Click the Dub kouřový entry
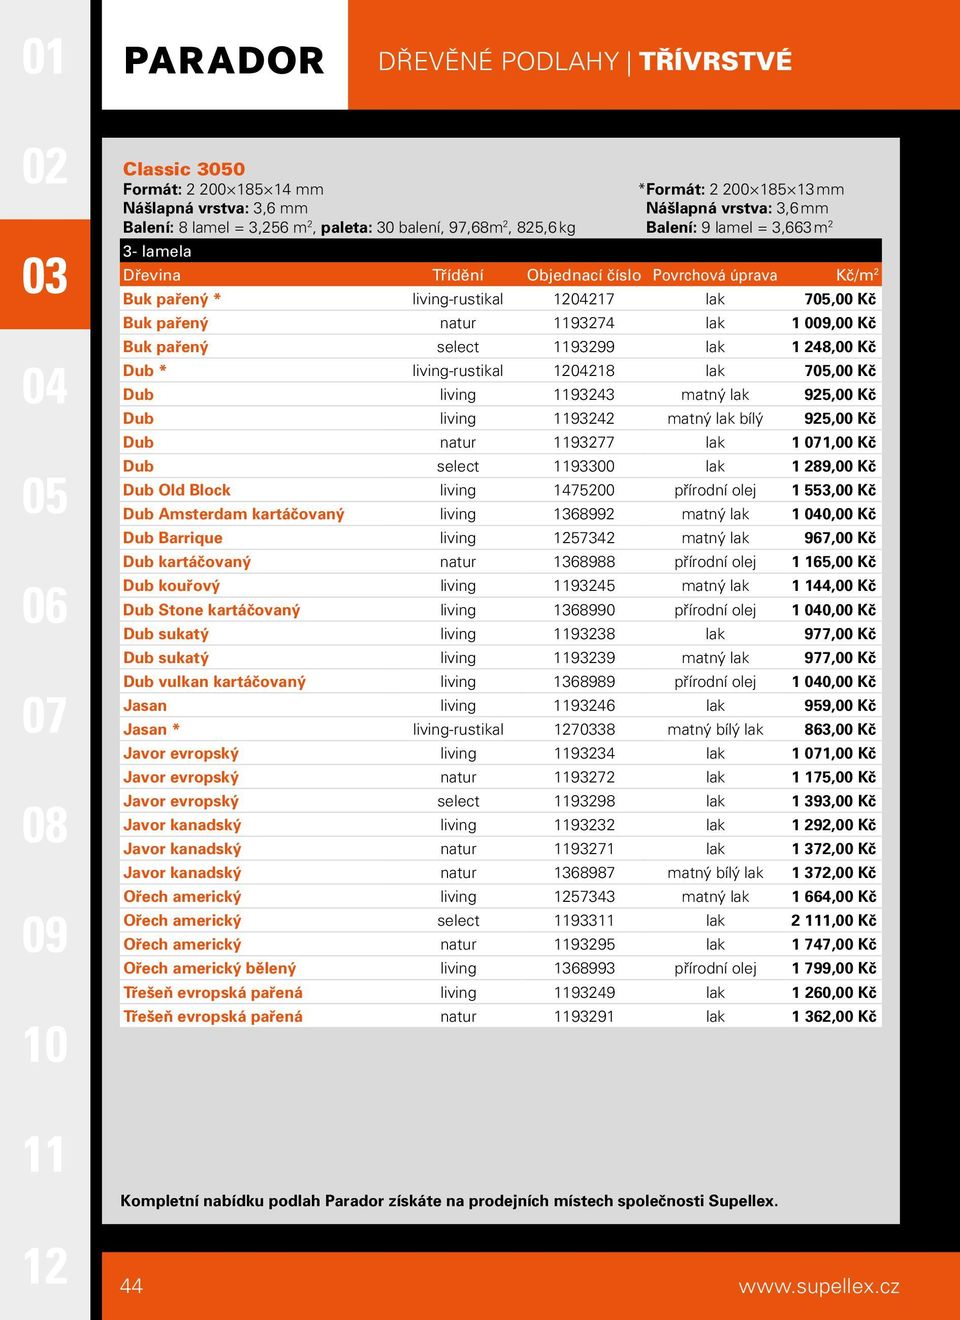960x1320 pixels. coord(172,586)
